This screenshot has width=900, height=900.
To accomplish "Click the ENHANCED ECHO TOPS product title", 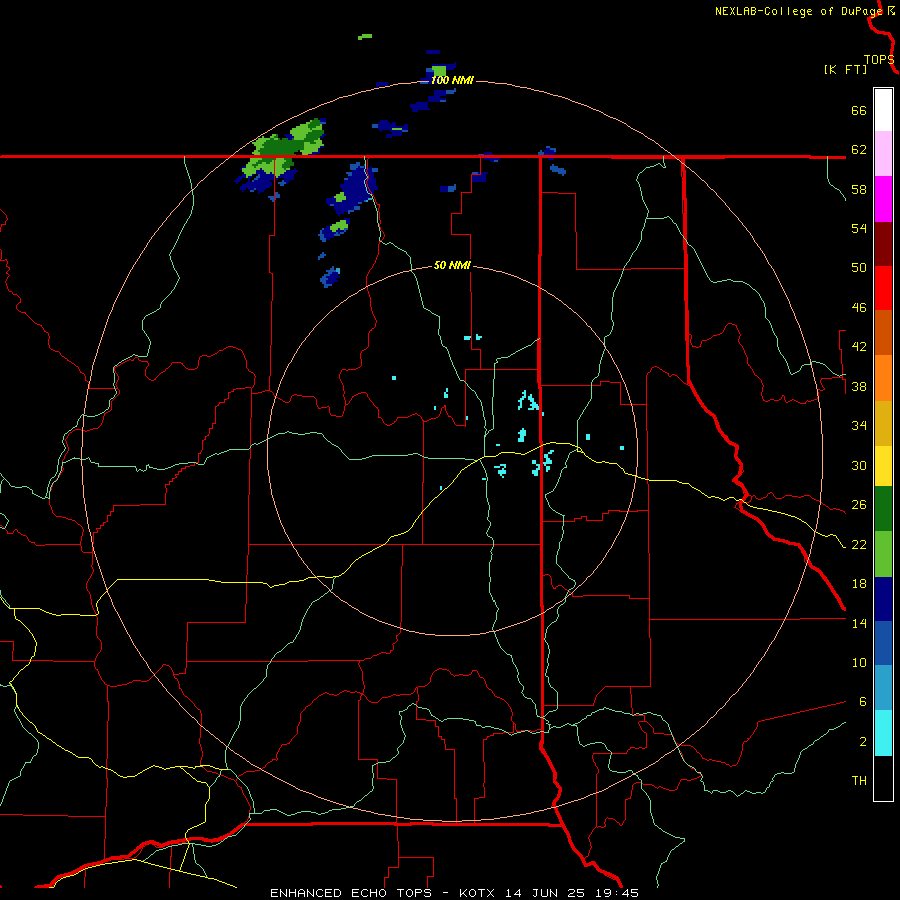I will click(x=351, y=893).
